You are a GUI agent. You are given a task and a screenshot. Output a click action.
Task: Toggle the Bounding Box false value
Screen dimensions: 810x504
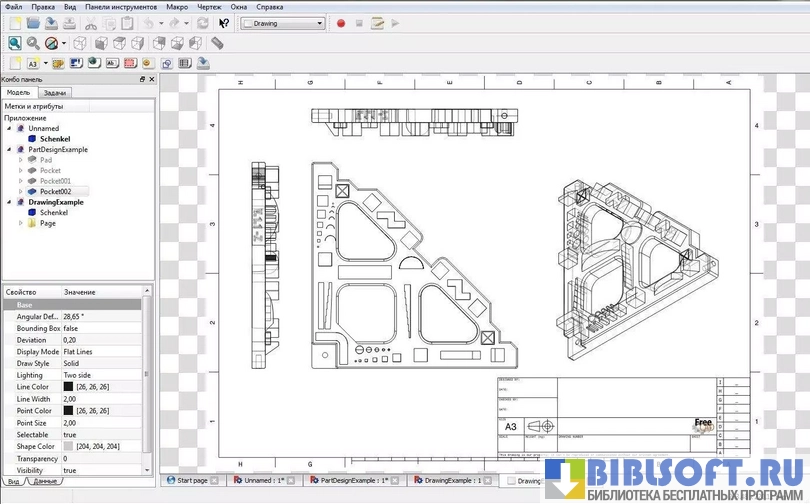pos(71,328)
